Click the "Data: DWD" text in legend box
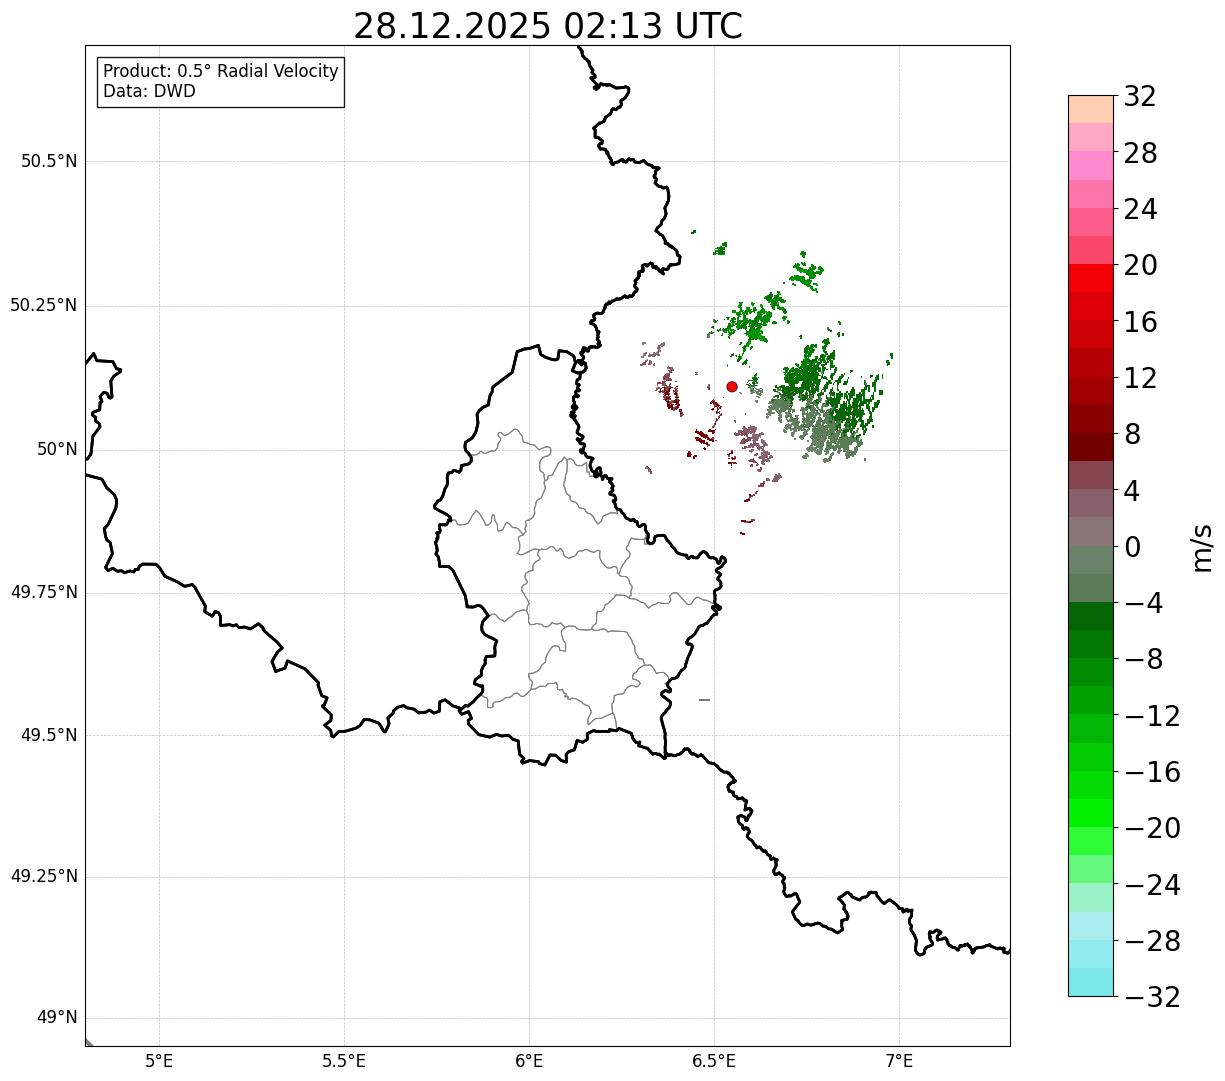The height and width of the screenshot is (1081, 1225). [149, 92]
